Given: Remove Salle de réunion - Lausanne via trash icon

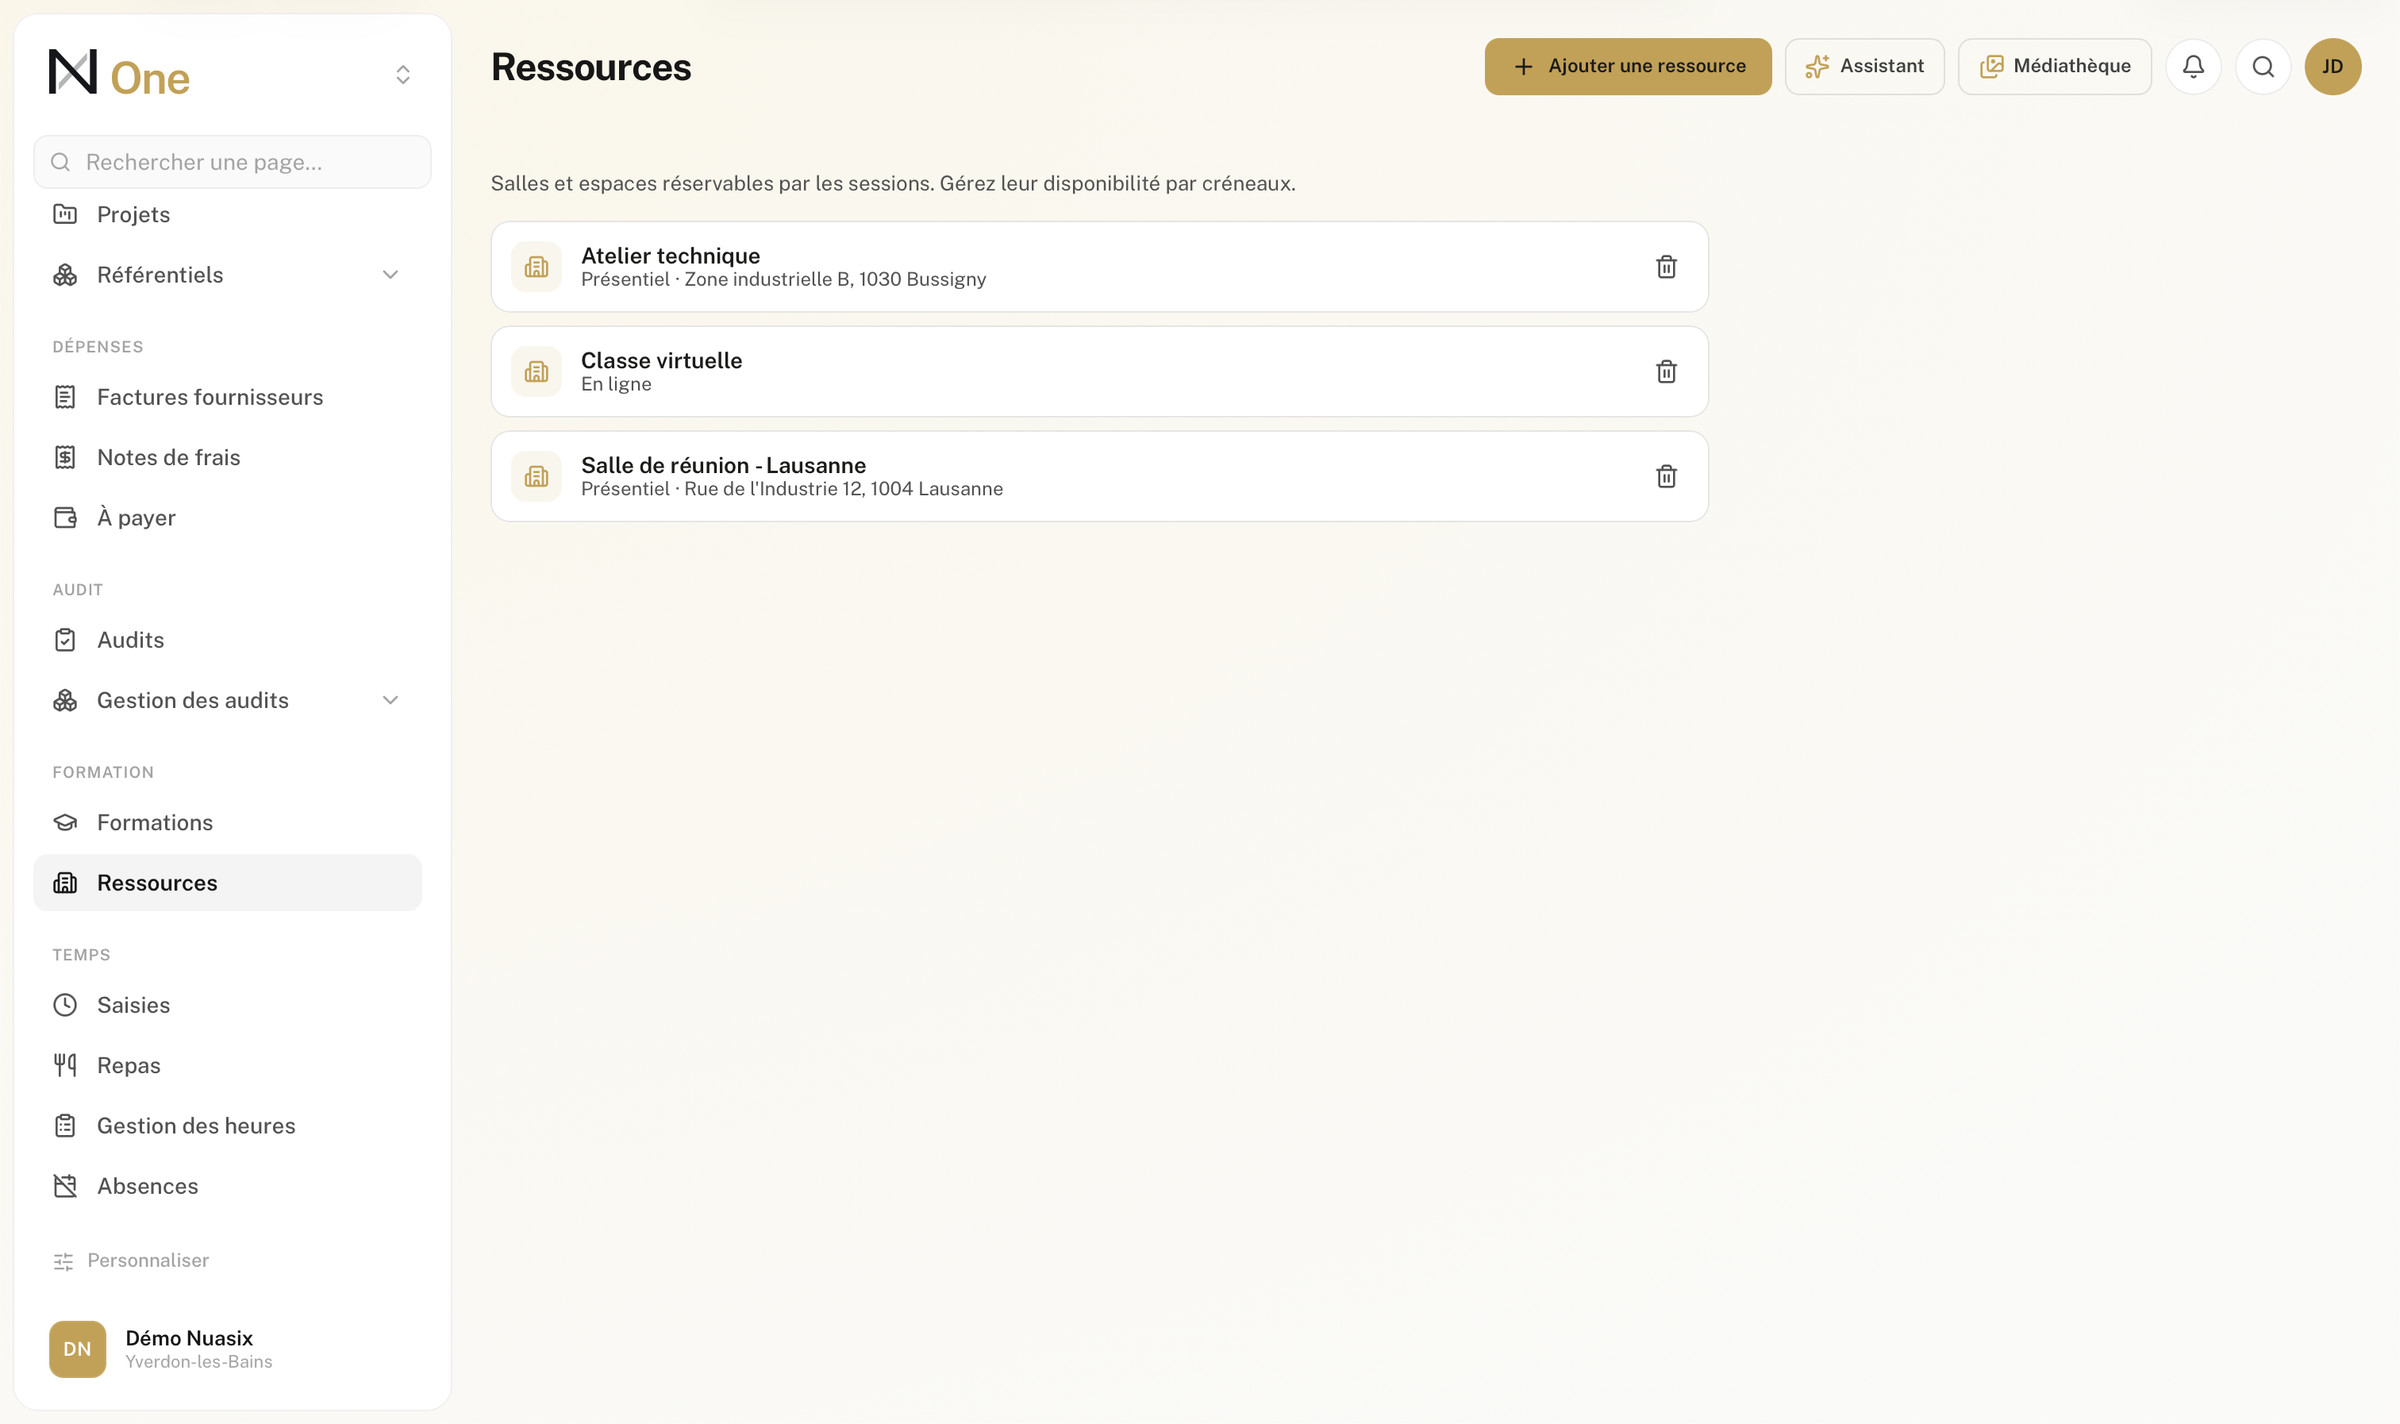Looking at the screenshot, I should [x=1666, y=477].
